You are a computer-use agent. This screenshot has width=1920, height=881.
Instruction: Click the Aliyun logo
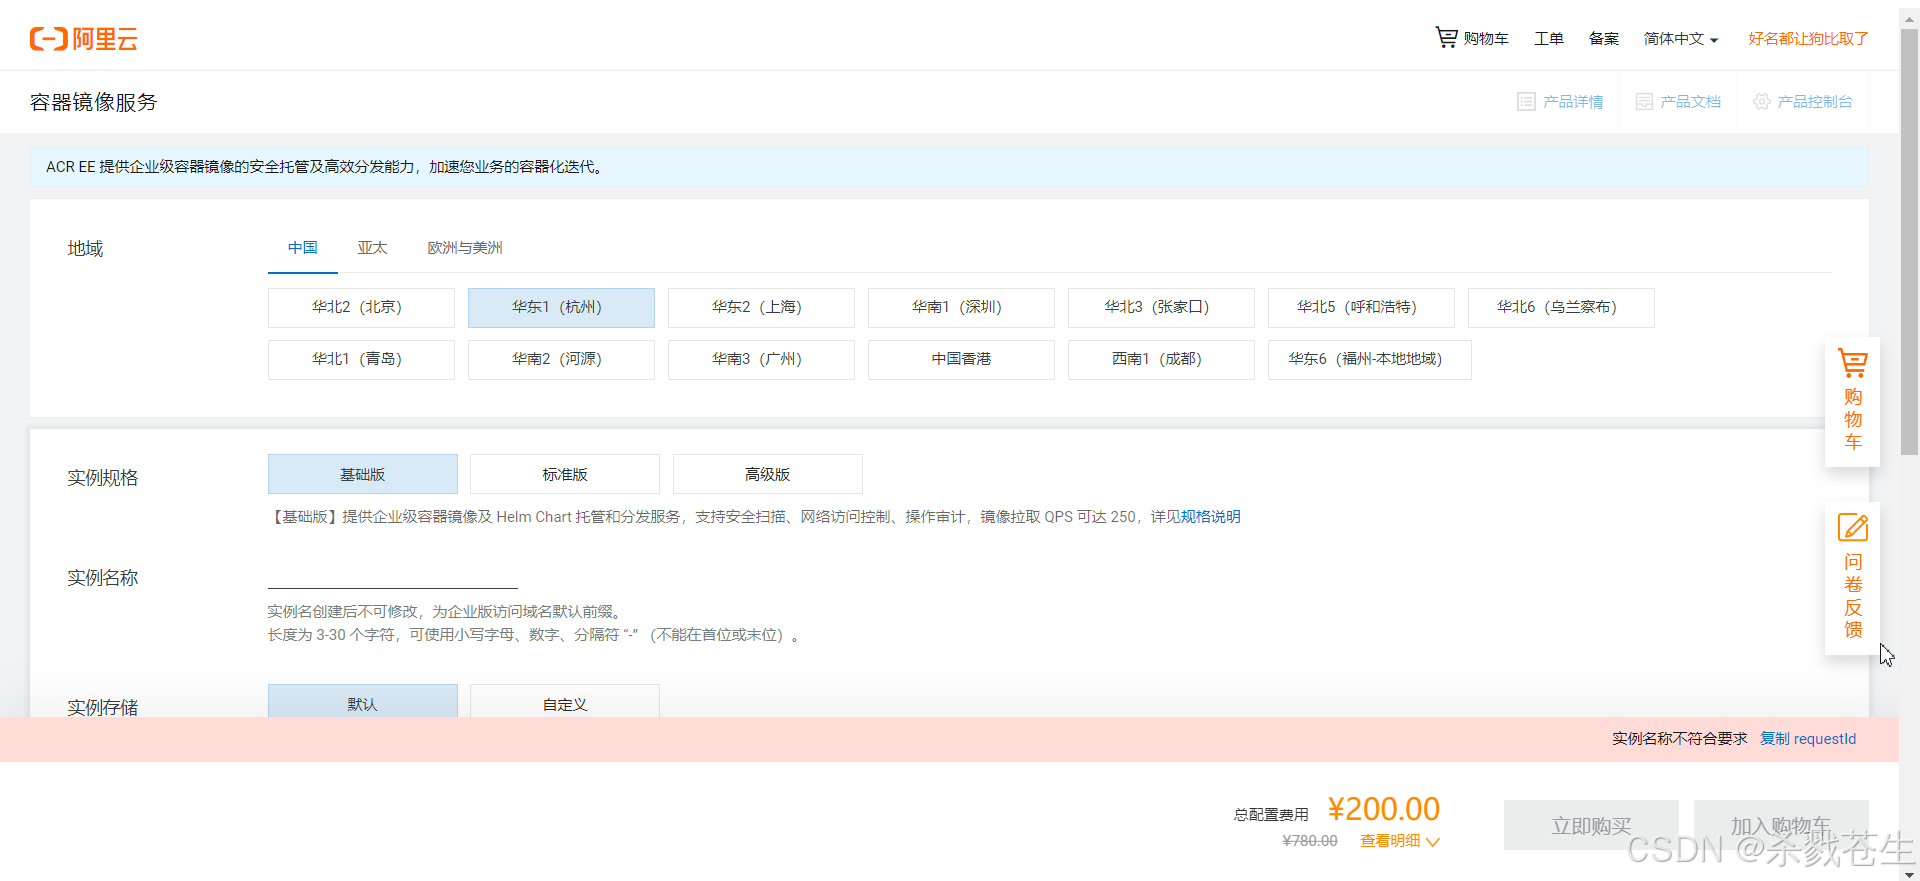pyautogui.click(x=84, y=39)
